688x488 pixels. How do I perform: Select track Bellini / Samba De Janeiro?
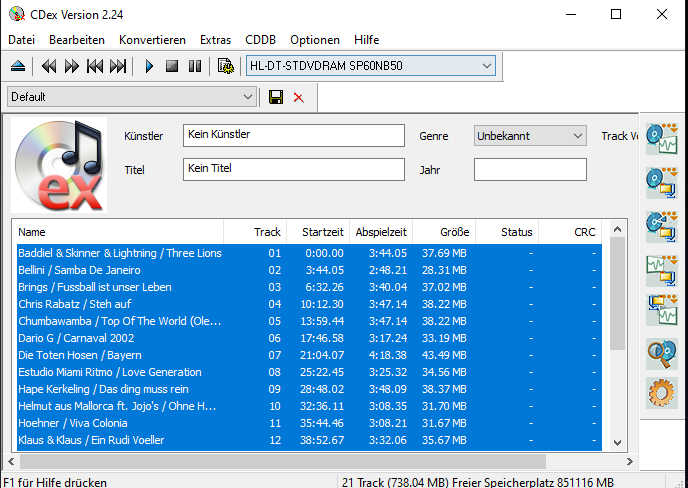coord(309,270)
